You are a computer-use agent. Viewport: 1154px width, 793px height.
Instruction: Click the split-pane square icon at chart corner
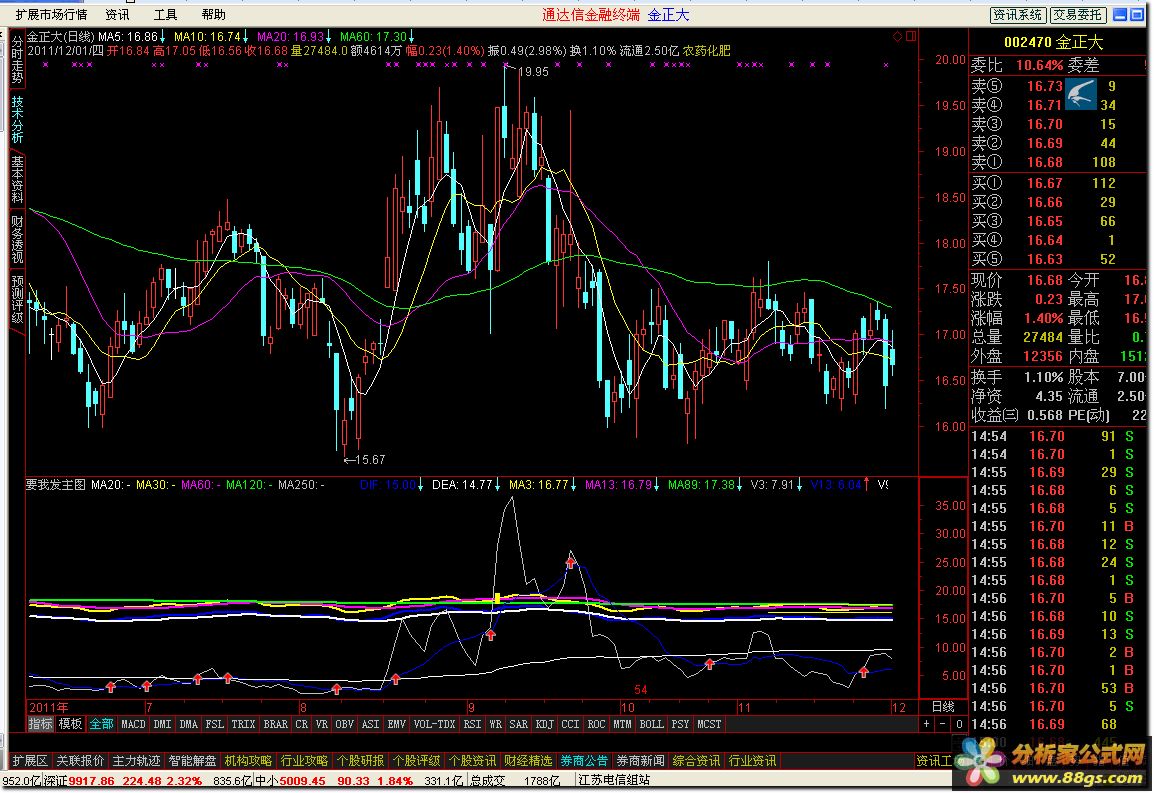pos(911,36)
